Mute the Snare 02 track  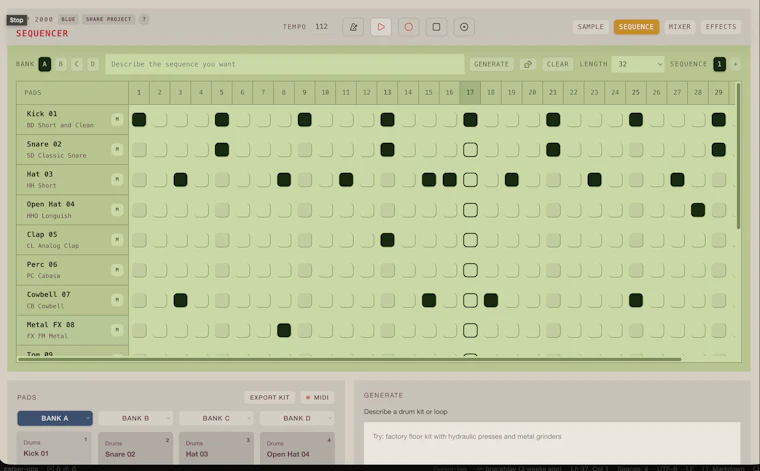pos(117,149)
